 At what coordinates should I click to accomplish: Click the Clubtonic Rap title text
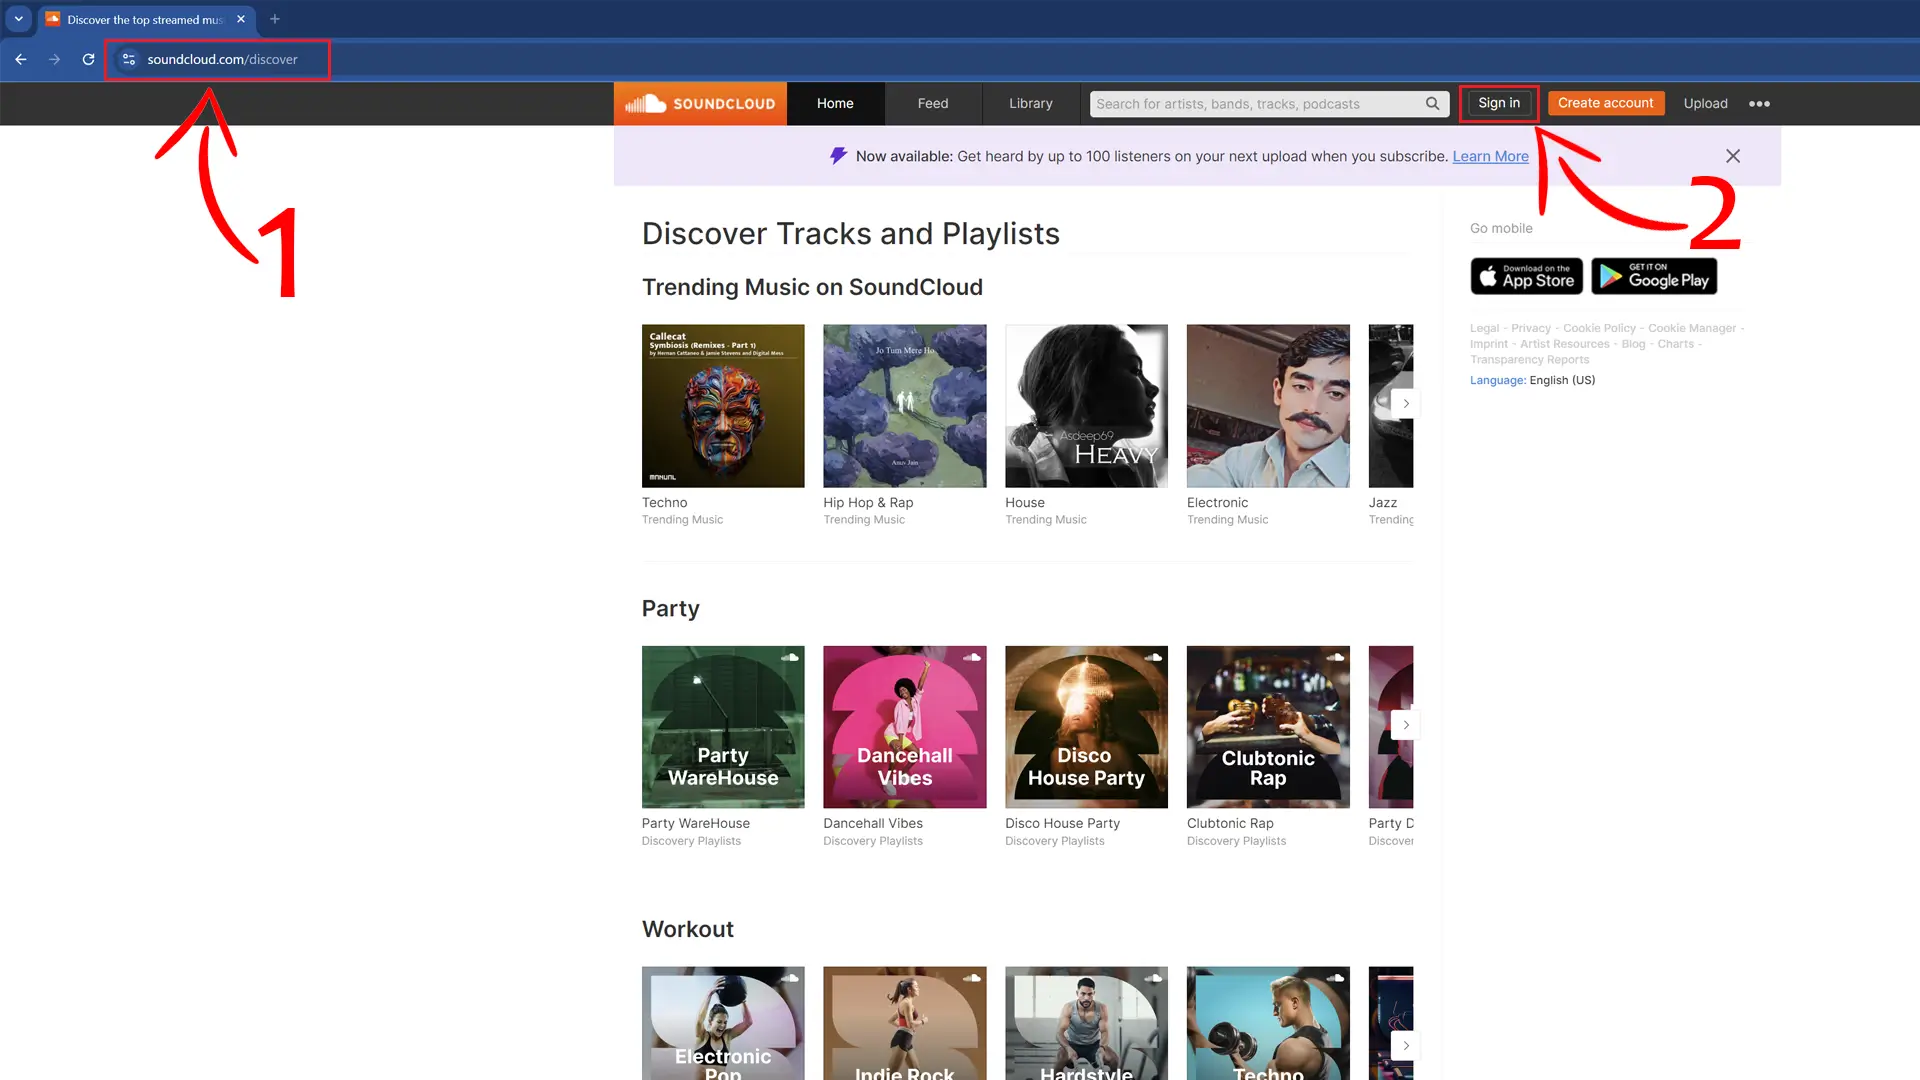point(1230,824)
